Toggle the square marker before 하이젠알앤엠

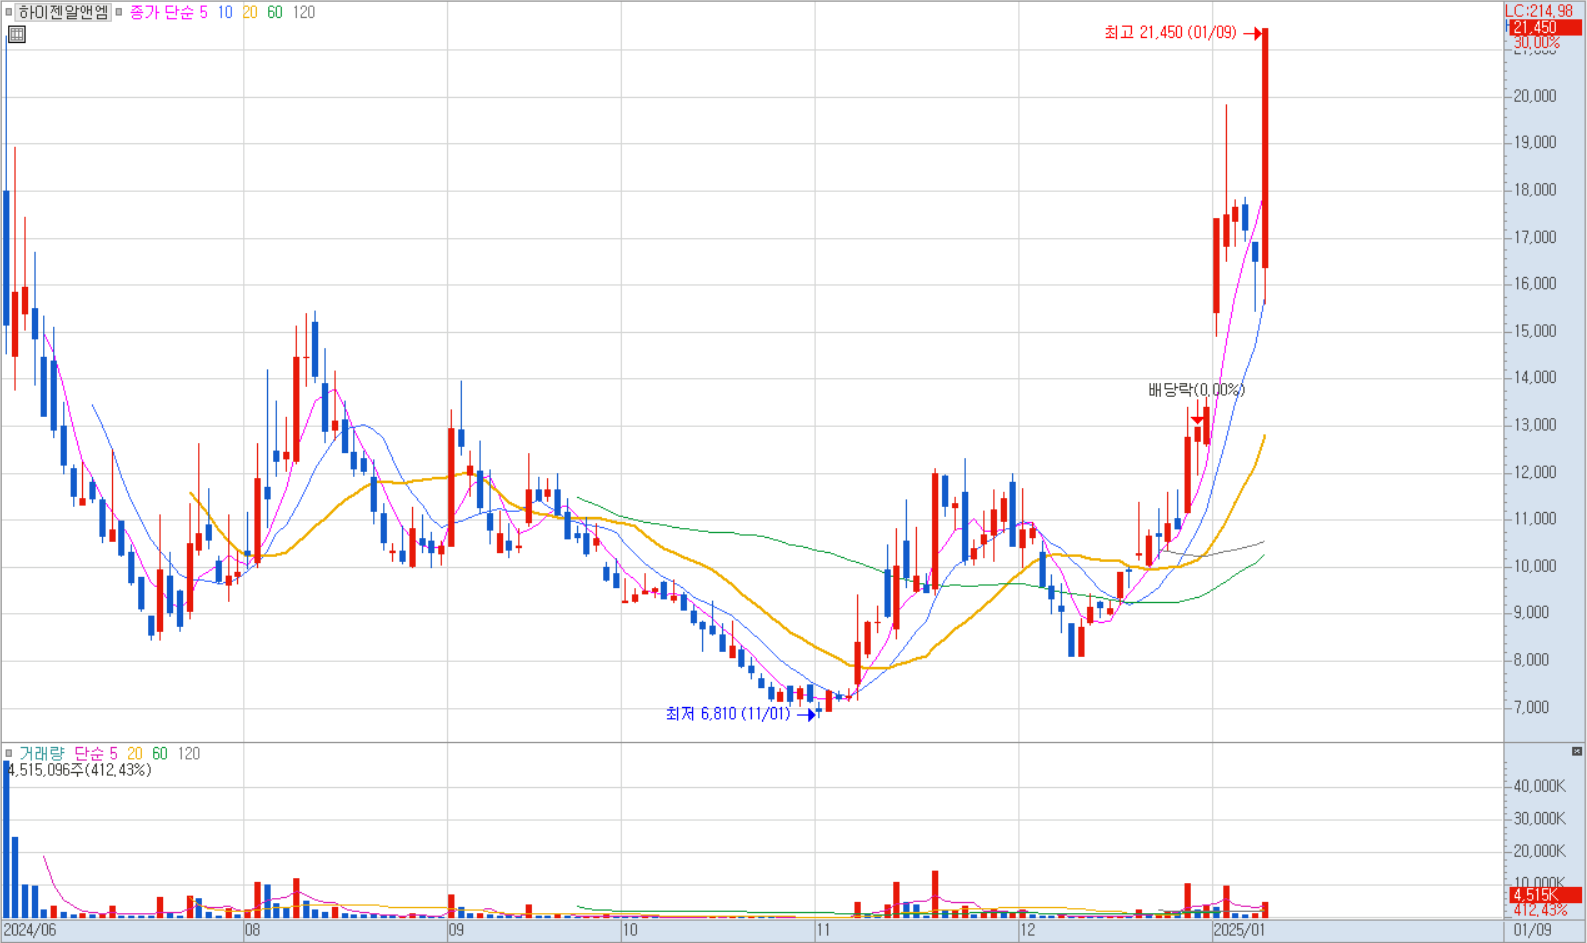(x=9, y=12)
